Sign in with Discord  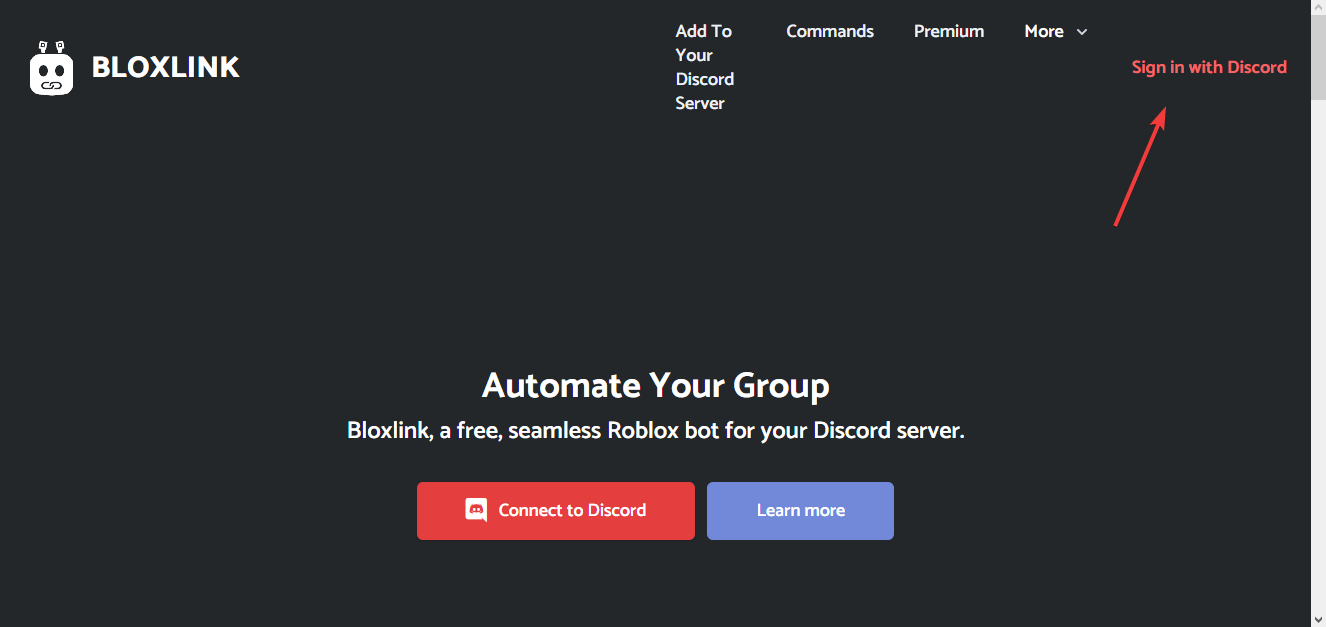click(x=1209, y=67)
